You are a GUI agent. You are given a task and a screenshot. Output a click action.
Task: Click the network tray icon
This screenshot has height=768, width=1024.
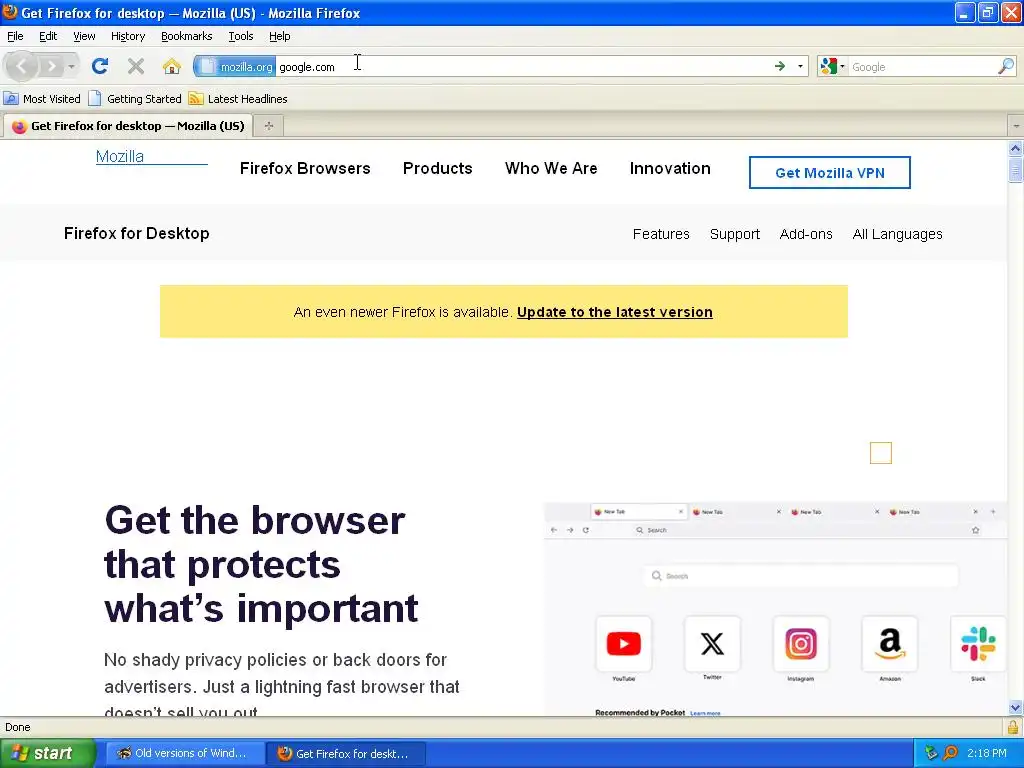pos(931,754)
